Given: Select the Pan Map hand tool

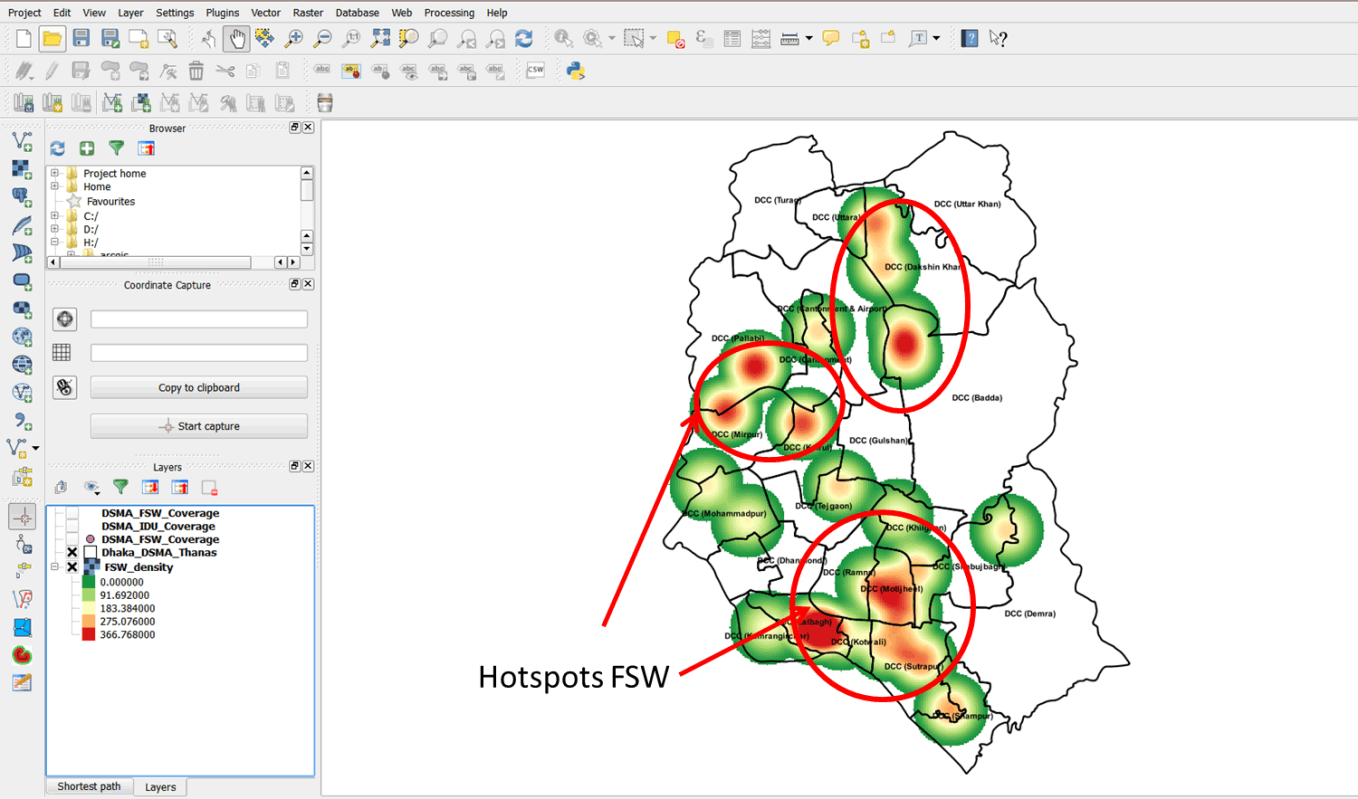Looking at the screenshot, I should coord(236,38).
